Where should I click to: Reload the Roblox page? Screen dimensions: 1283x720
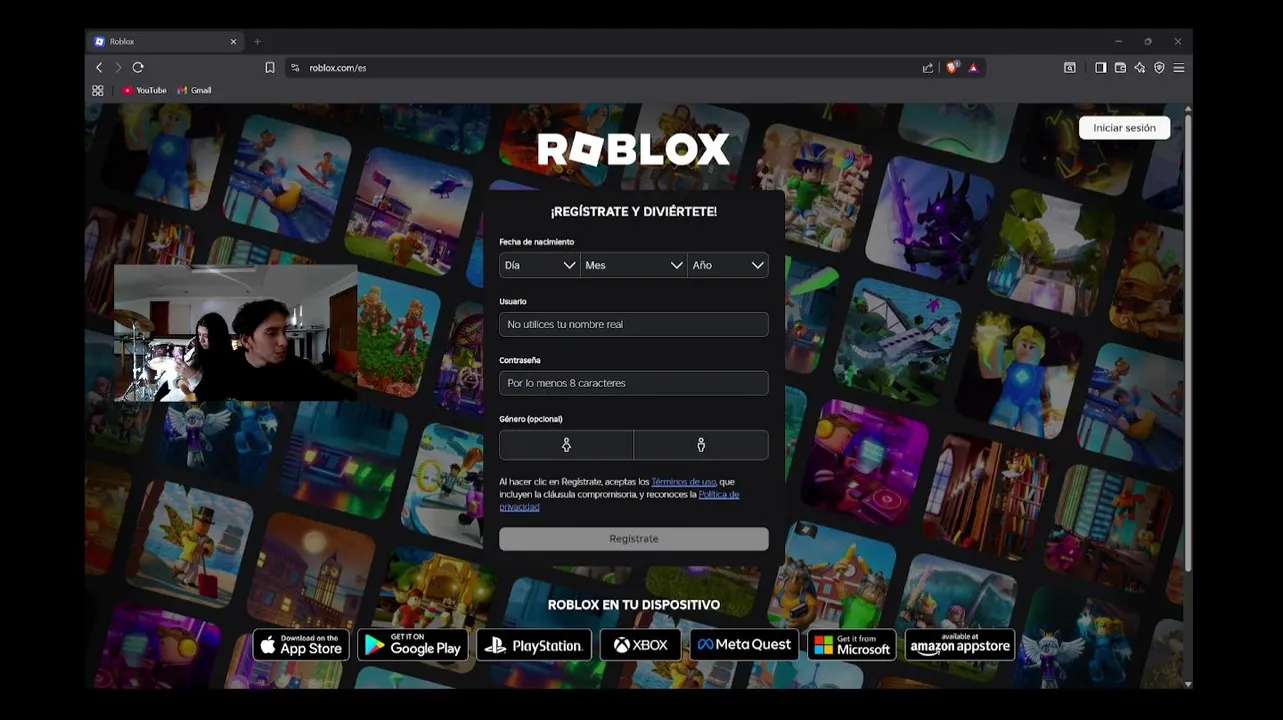(x=138, y=67)
